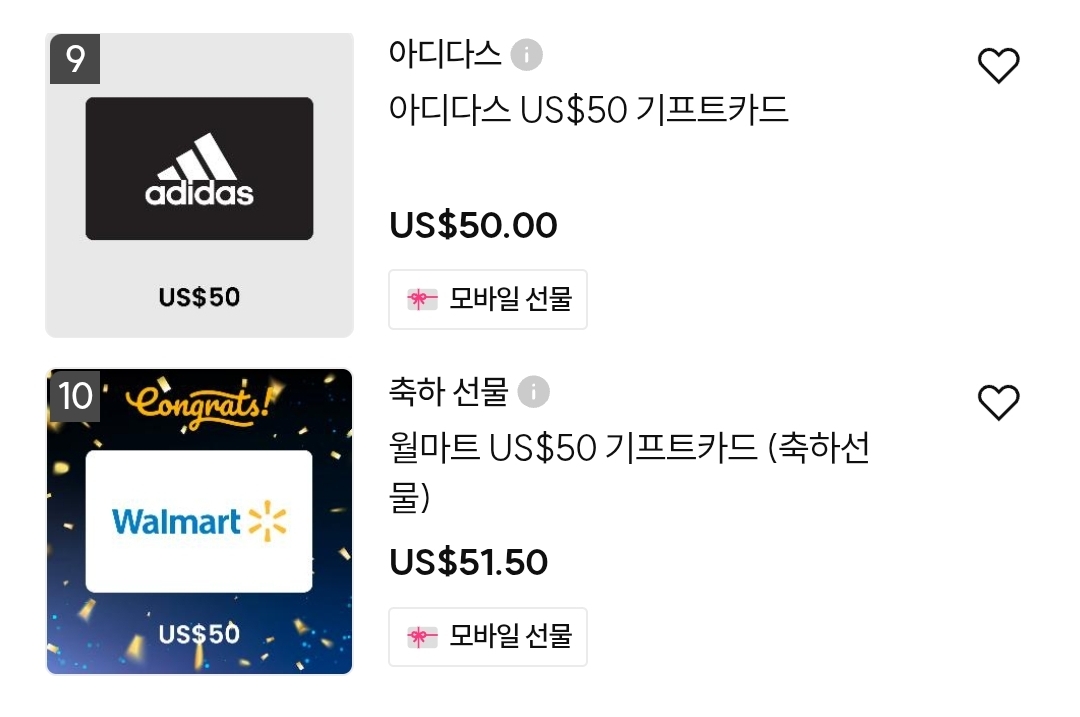Open the 아디다스 brand link
Viewport: 1080px width, 717px height.
[x=445, y=54]
